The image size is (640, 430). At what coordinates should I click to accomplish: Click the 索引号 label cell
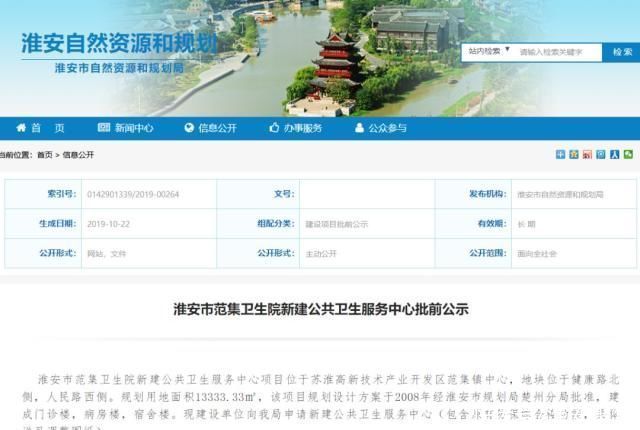tap(43, 194)
